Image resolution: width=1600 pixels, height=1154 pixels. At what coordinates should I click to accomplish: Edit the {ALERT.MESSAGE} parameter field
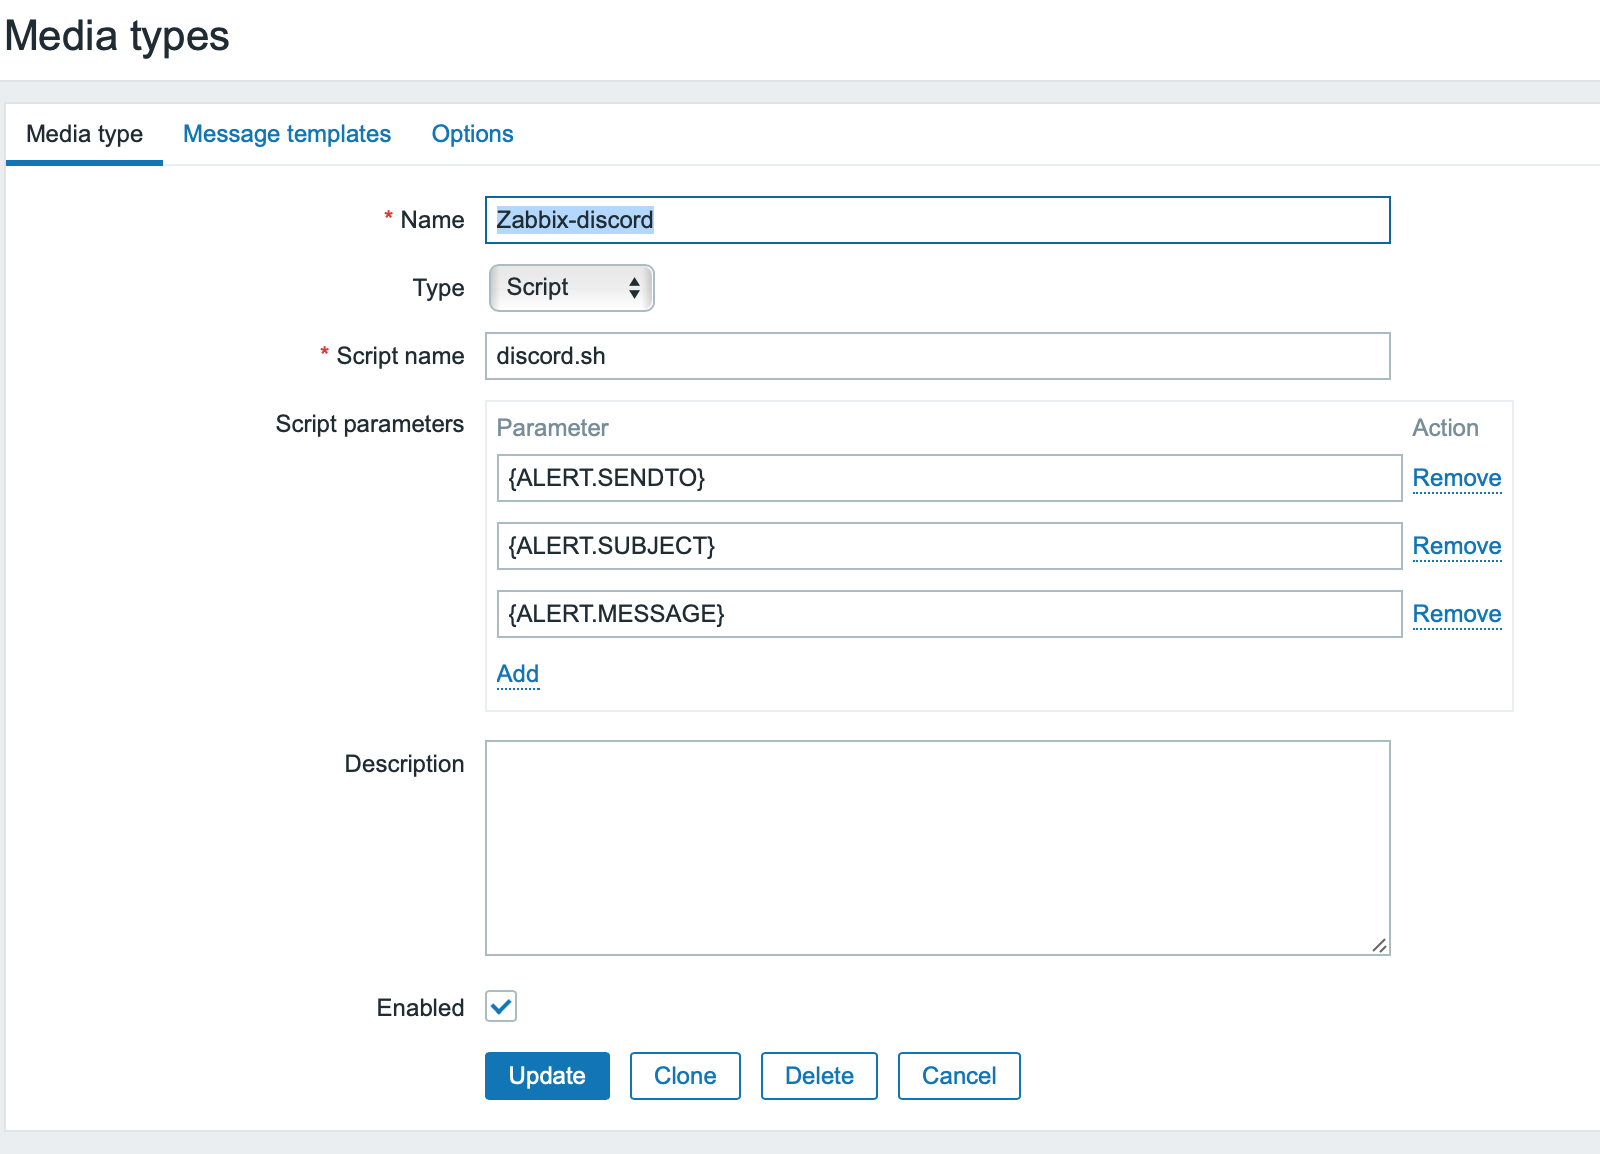pos(948,614)
